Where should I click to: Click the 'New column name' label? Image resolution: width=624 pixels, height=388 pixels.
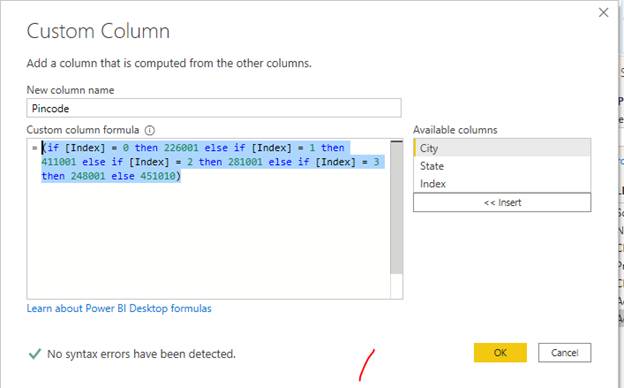point(70,90)
